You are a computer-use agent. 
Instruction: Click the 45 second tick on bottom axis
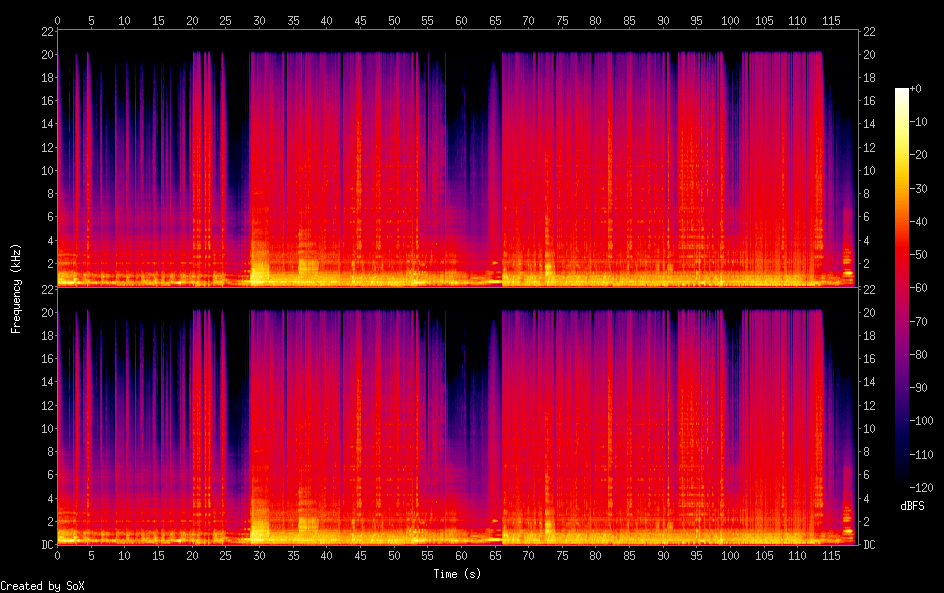[x=360, y=554]
